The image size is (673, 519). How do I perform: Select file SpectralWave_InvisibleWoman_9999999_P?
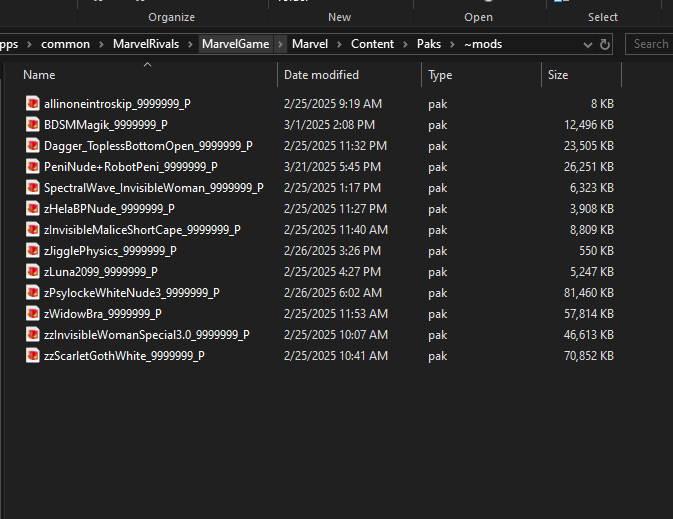pyautogui.click(x=154, y=188)
